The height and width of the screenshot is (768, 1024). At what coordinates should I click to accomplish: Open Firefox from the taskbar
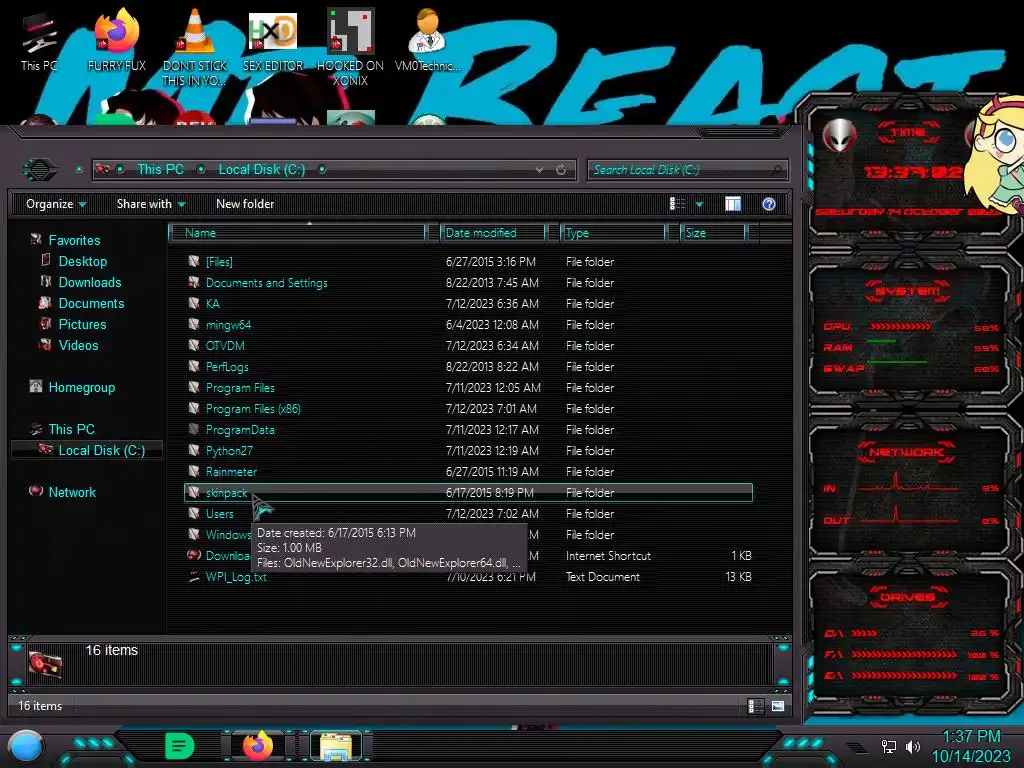pyautogui.click(x=258, y=746)
